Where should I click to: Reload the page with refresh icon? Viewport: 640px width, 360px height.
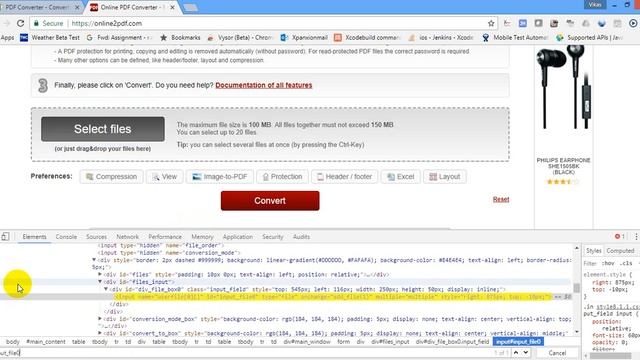[x=20, y=24]
